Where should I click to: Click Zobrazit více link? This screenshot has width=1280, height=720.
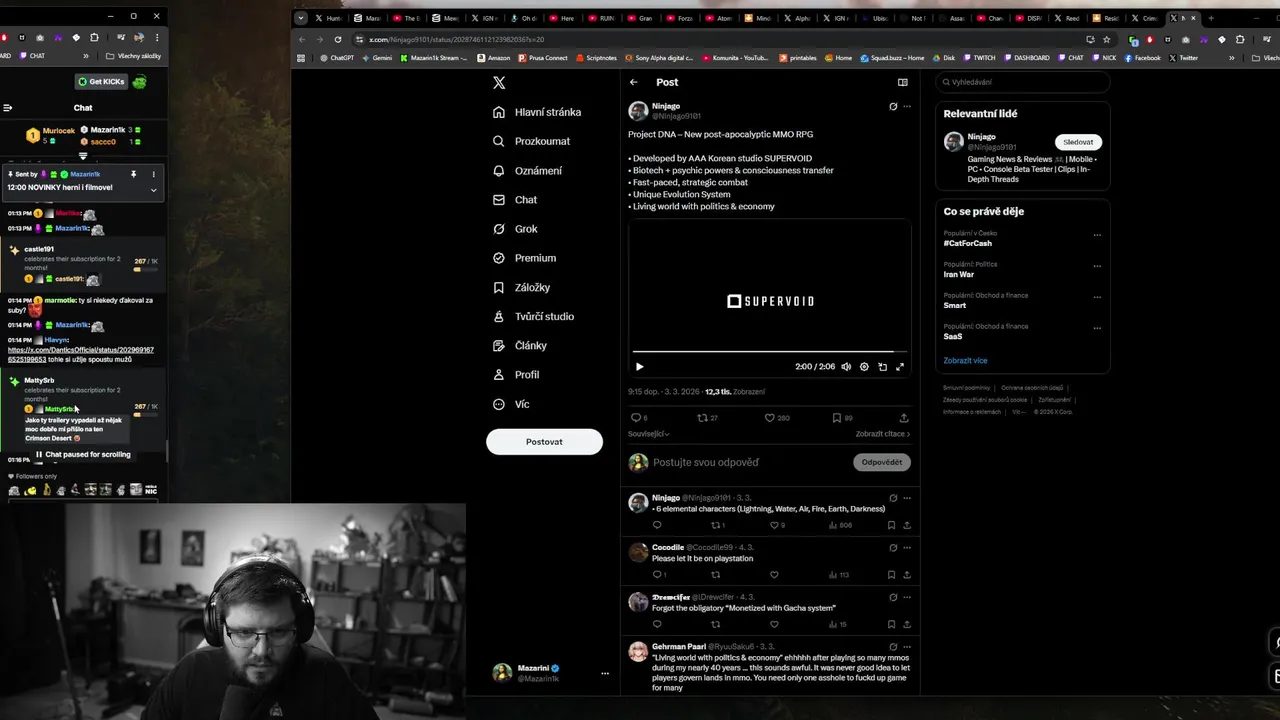click(965, 360)
